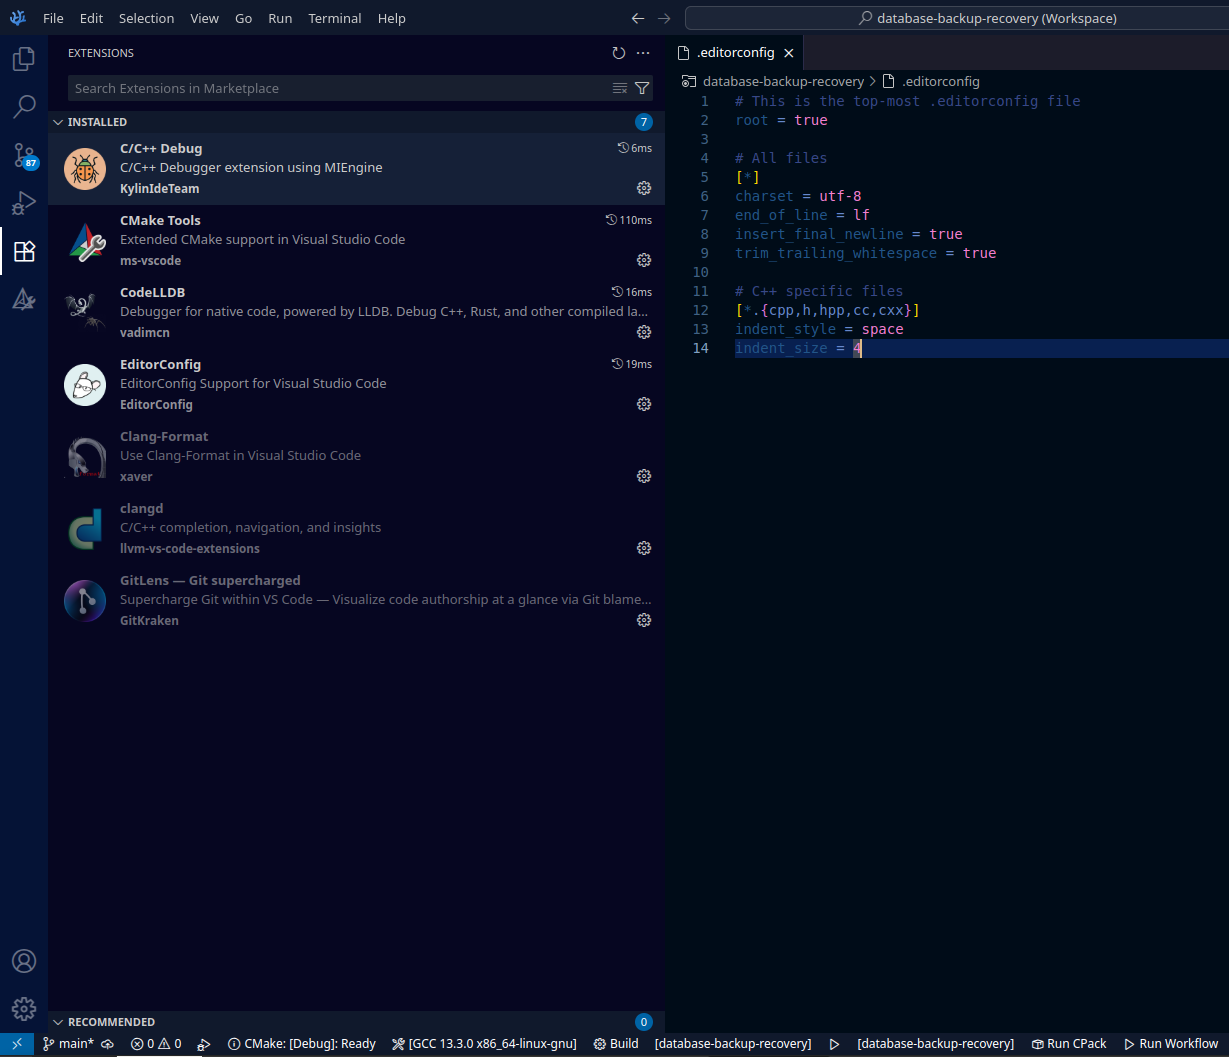Launch target play icon in status bar

click(x=834, y=1044)
